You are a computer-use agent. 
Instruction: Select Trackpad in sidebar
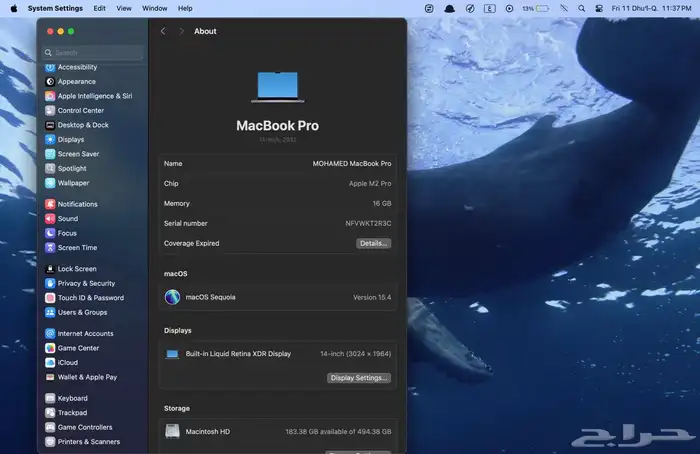(x=66, y=413)
